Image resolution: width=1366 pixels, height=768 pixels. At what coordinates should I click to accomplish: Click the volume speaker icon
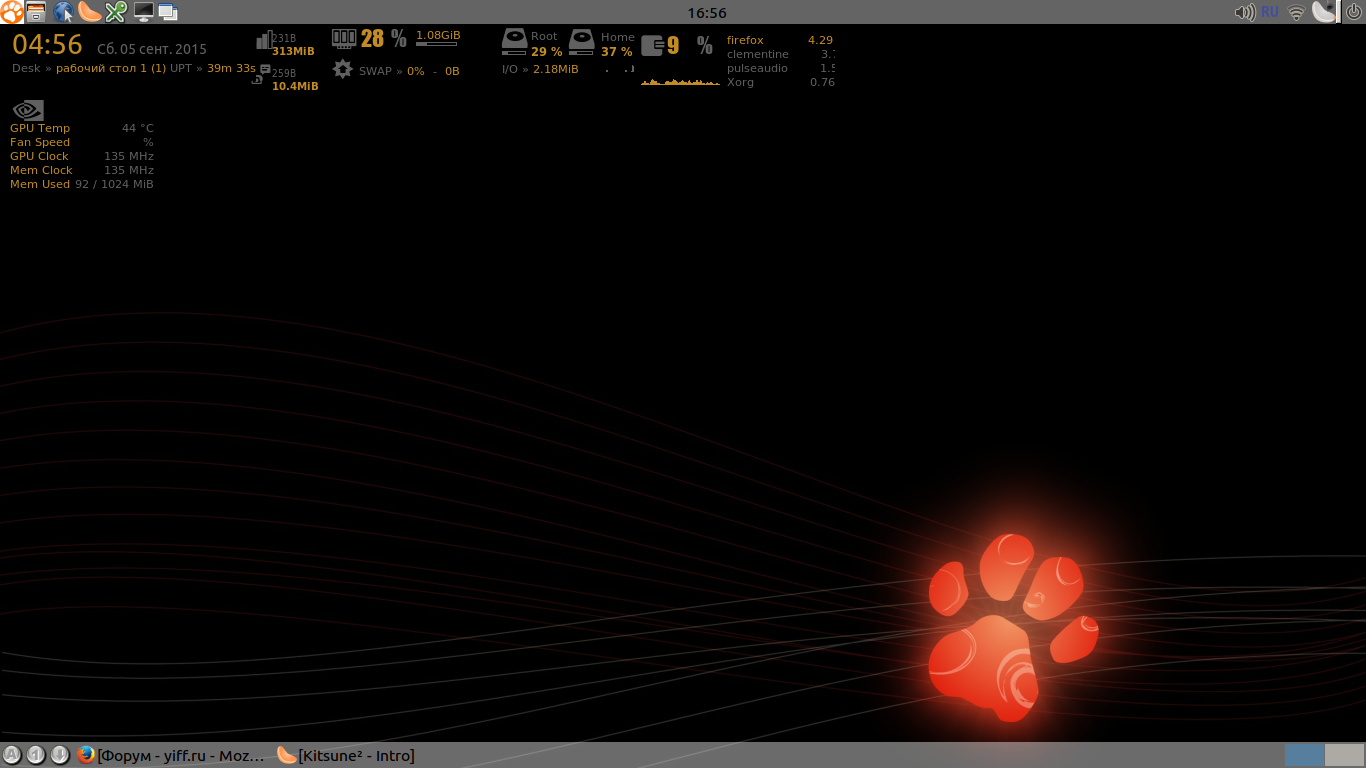[x=1244, y=12]
